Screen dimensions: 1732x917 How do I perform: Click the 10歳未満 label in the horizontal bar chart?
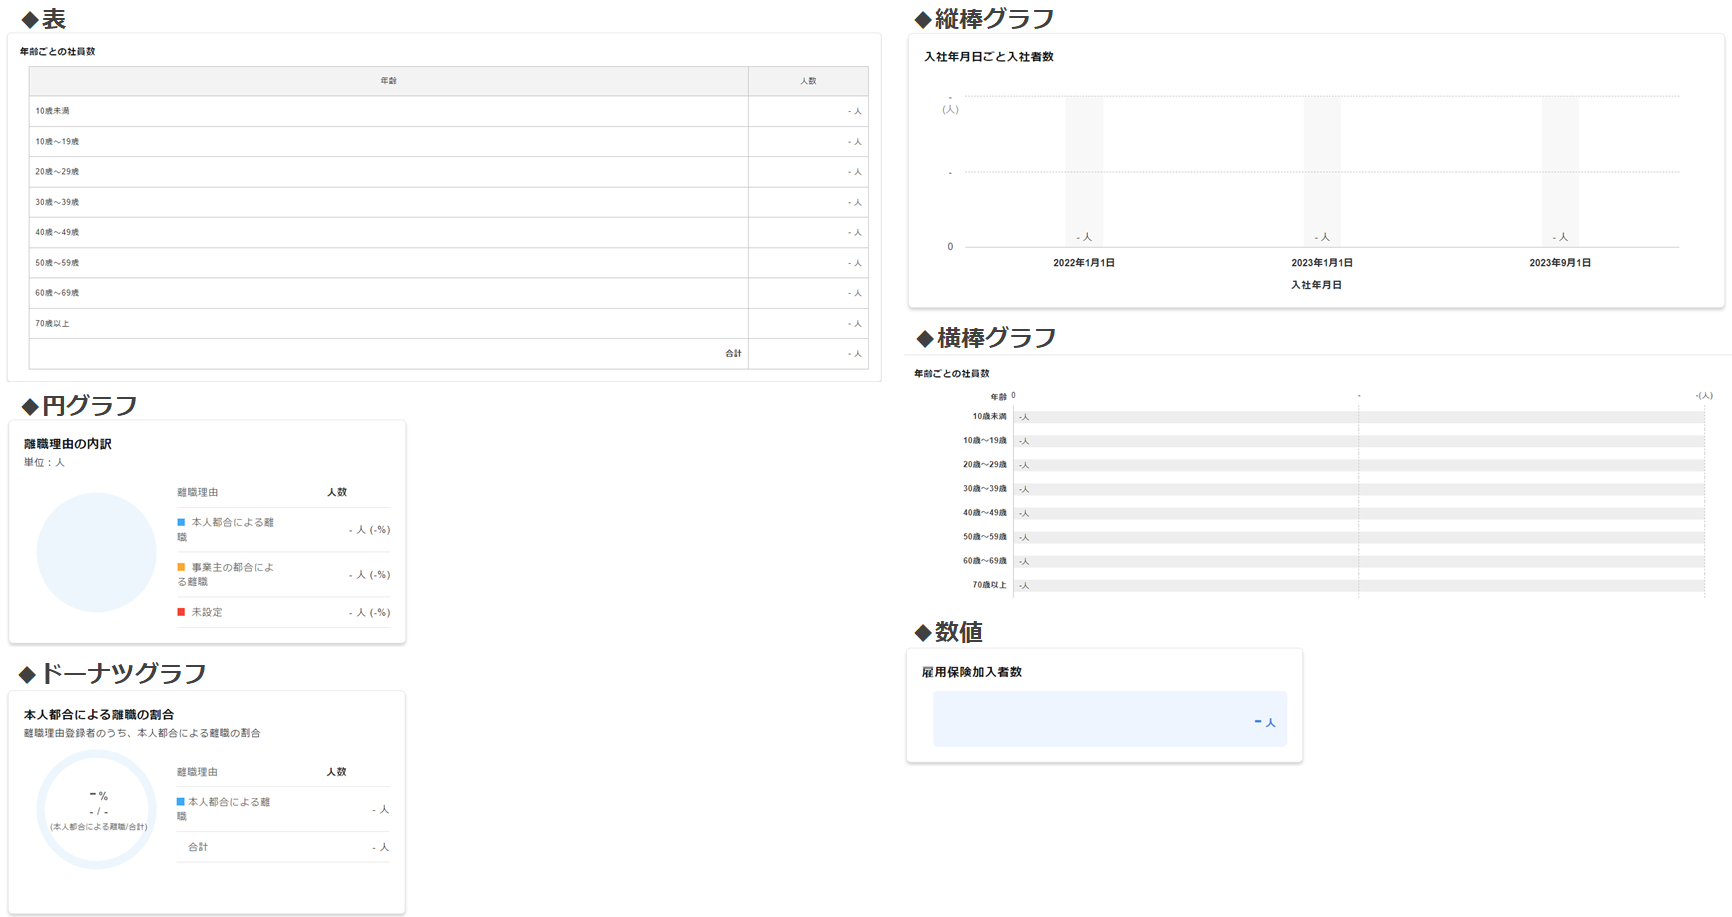(x=990, y=417)
